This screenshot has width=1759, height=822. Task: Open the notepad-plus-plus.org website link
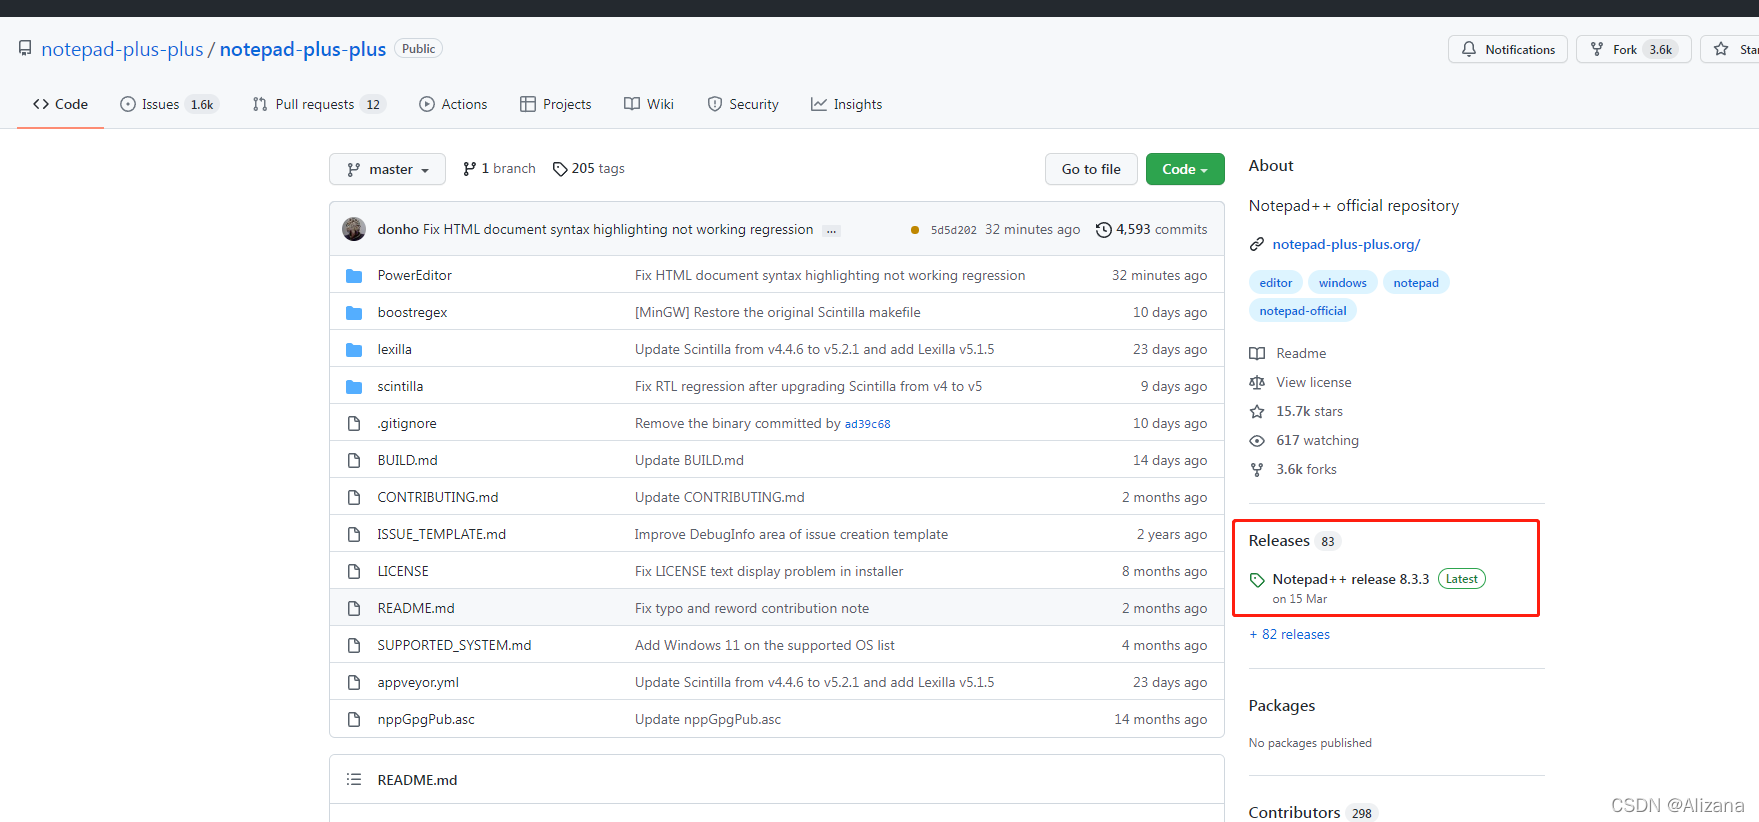click(x=1346, y=244)
